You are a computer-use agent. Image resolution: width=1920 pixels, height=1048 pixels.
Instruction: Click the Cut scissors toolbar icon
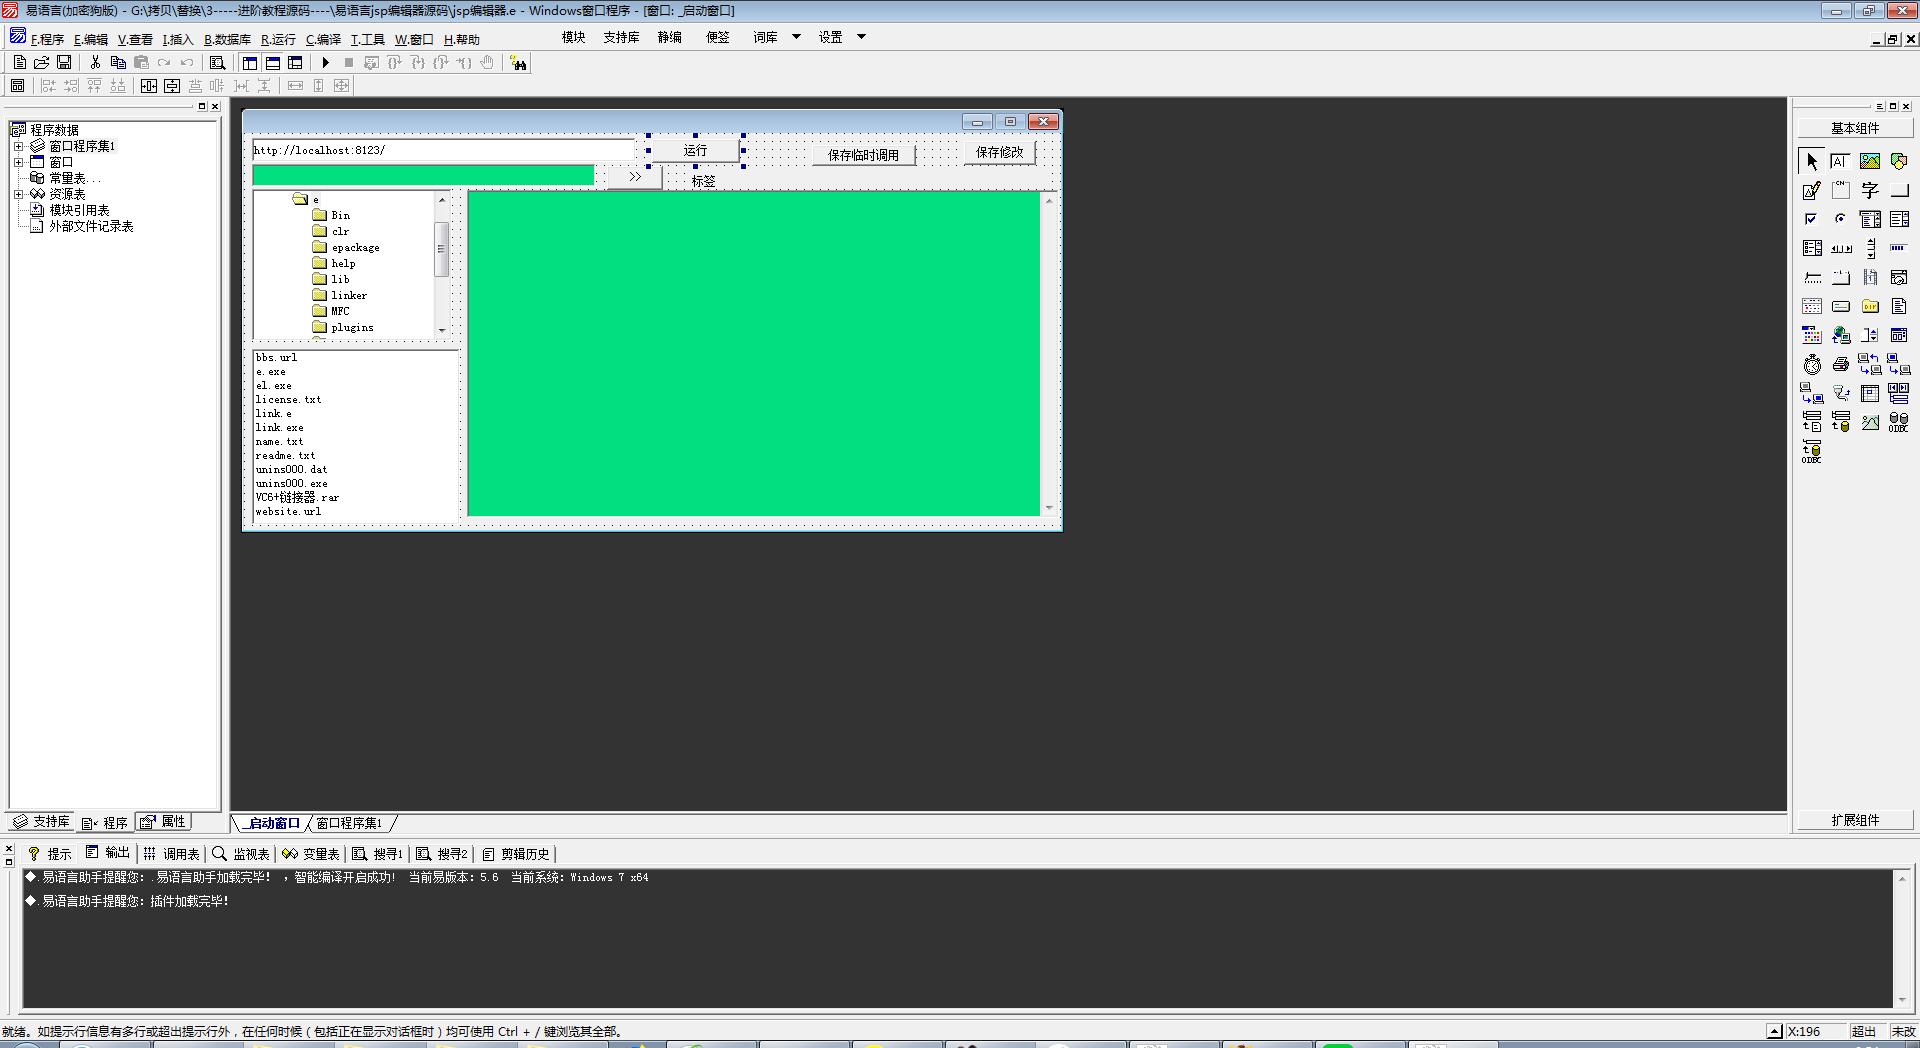click(x=95, y=62)
